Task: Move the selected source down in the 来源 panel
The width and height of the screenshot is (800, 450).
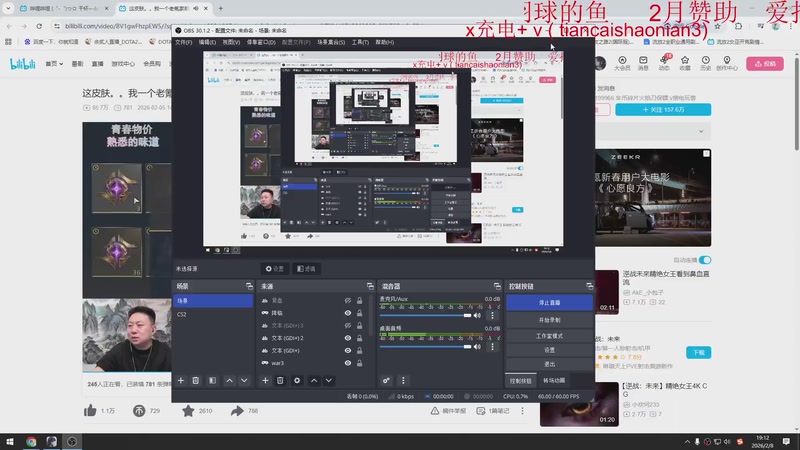Action: [x=329, y=381]
